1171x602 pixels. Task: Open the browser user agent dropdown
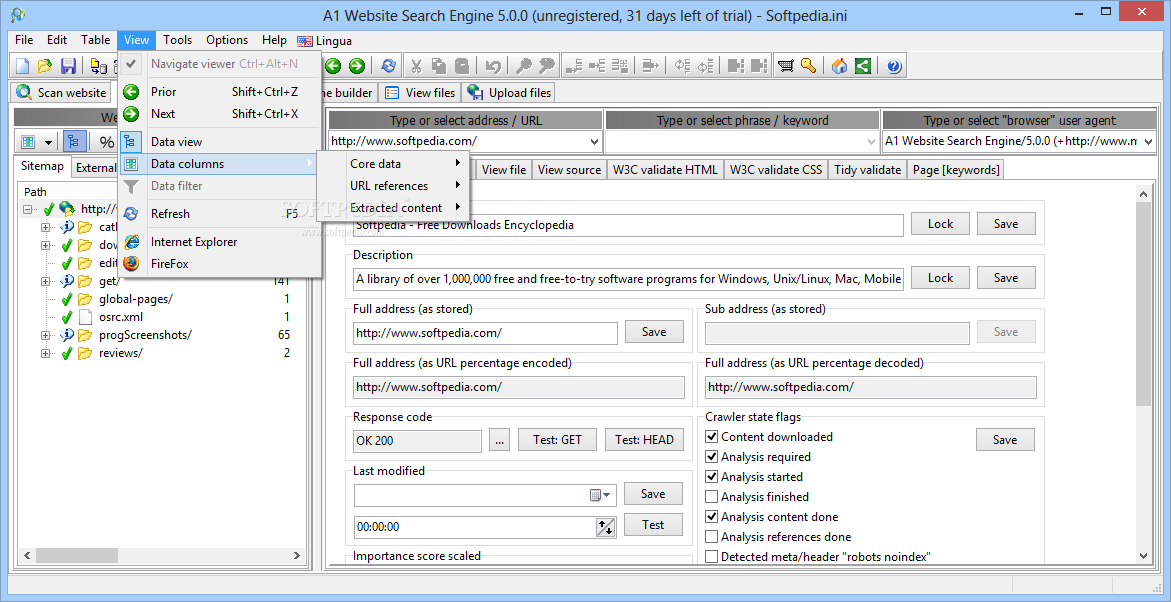pos(1148,140)
